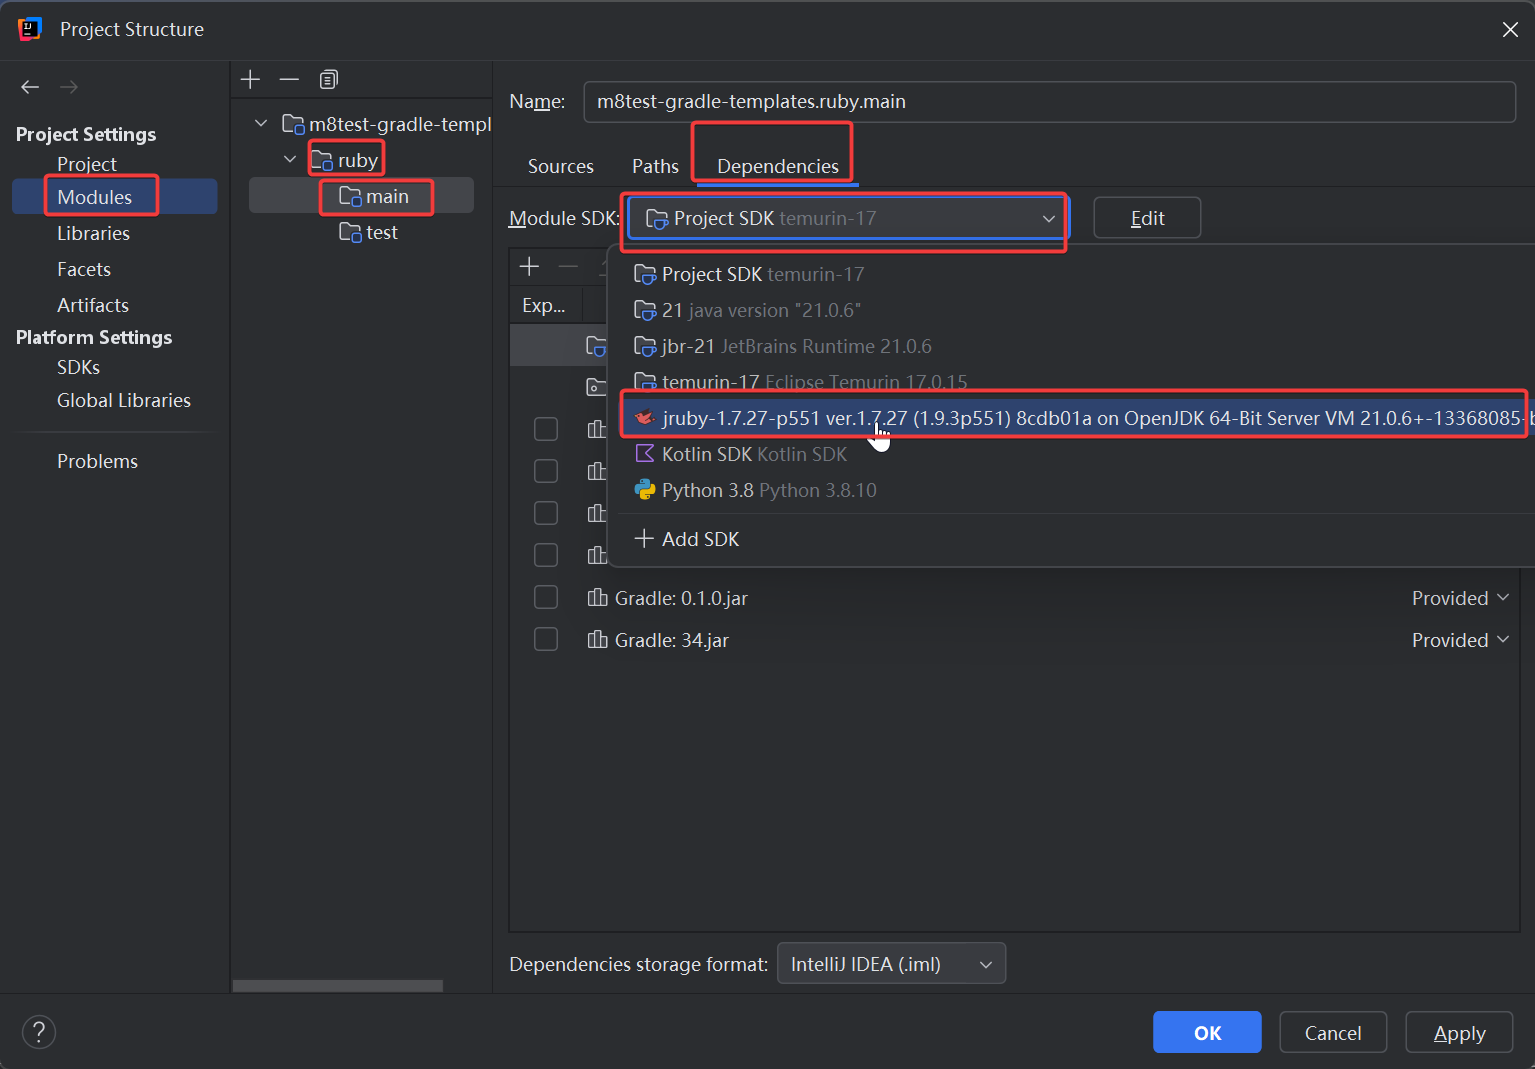The width and height of the screenshot is (1535, 1069).
Task: Switch to the Sources tab
Action: click(x=560, y=166)
